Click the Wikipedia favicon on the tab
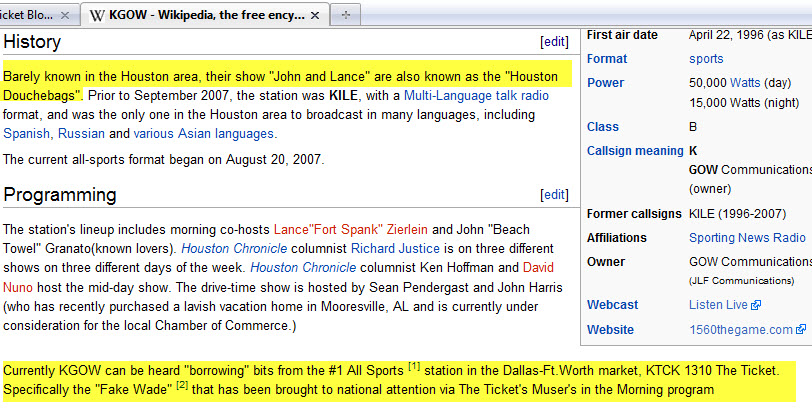The image size is (812, 416). click(x=97, y=16)
